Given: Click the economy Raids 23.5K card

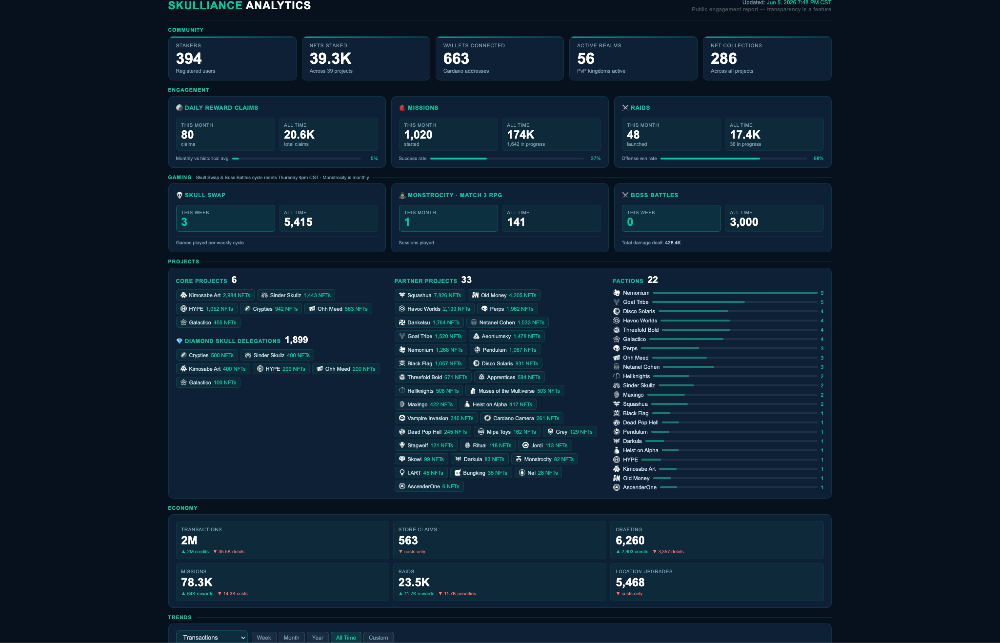Looking at the screenshot, I should pos(499,582).
